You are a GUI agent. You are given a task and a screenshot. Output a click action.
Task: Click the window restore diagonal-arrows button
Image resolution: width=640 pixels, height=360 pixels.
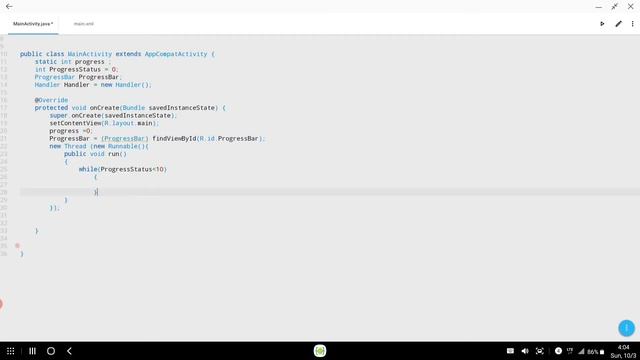click(x=614, y=7)
